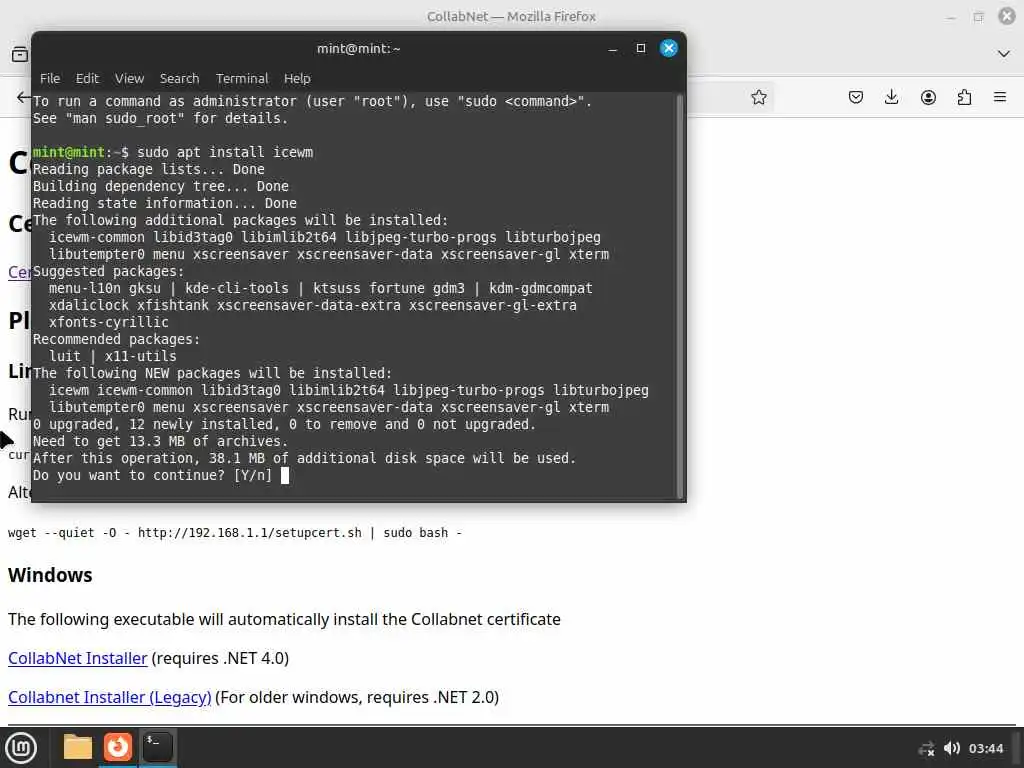
Task: Open the View menu in terminal
Action: [129, 78]
